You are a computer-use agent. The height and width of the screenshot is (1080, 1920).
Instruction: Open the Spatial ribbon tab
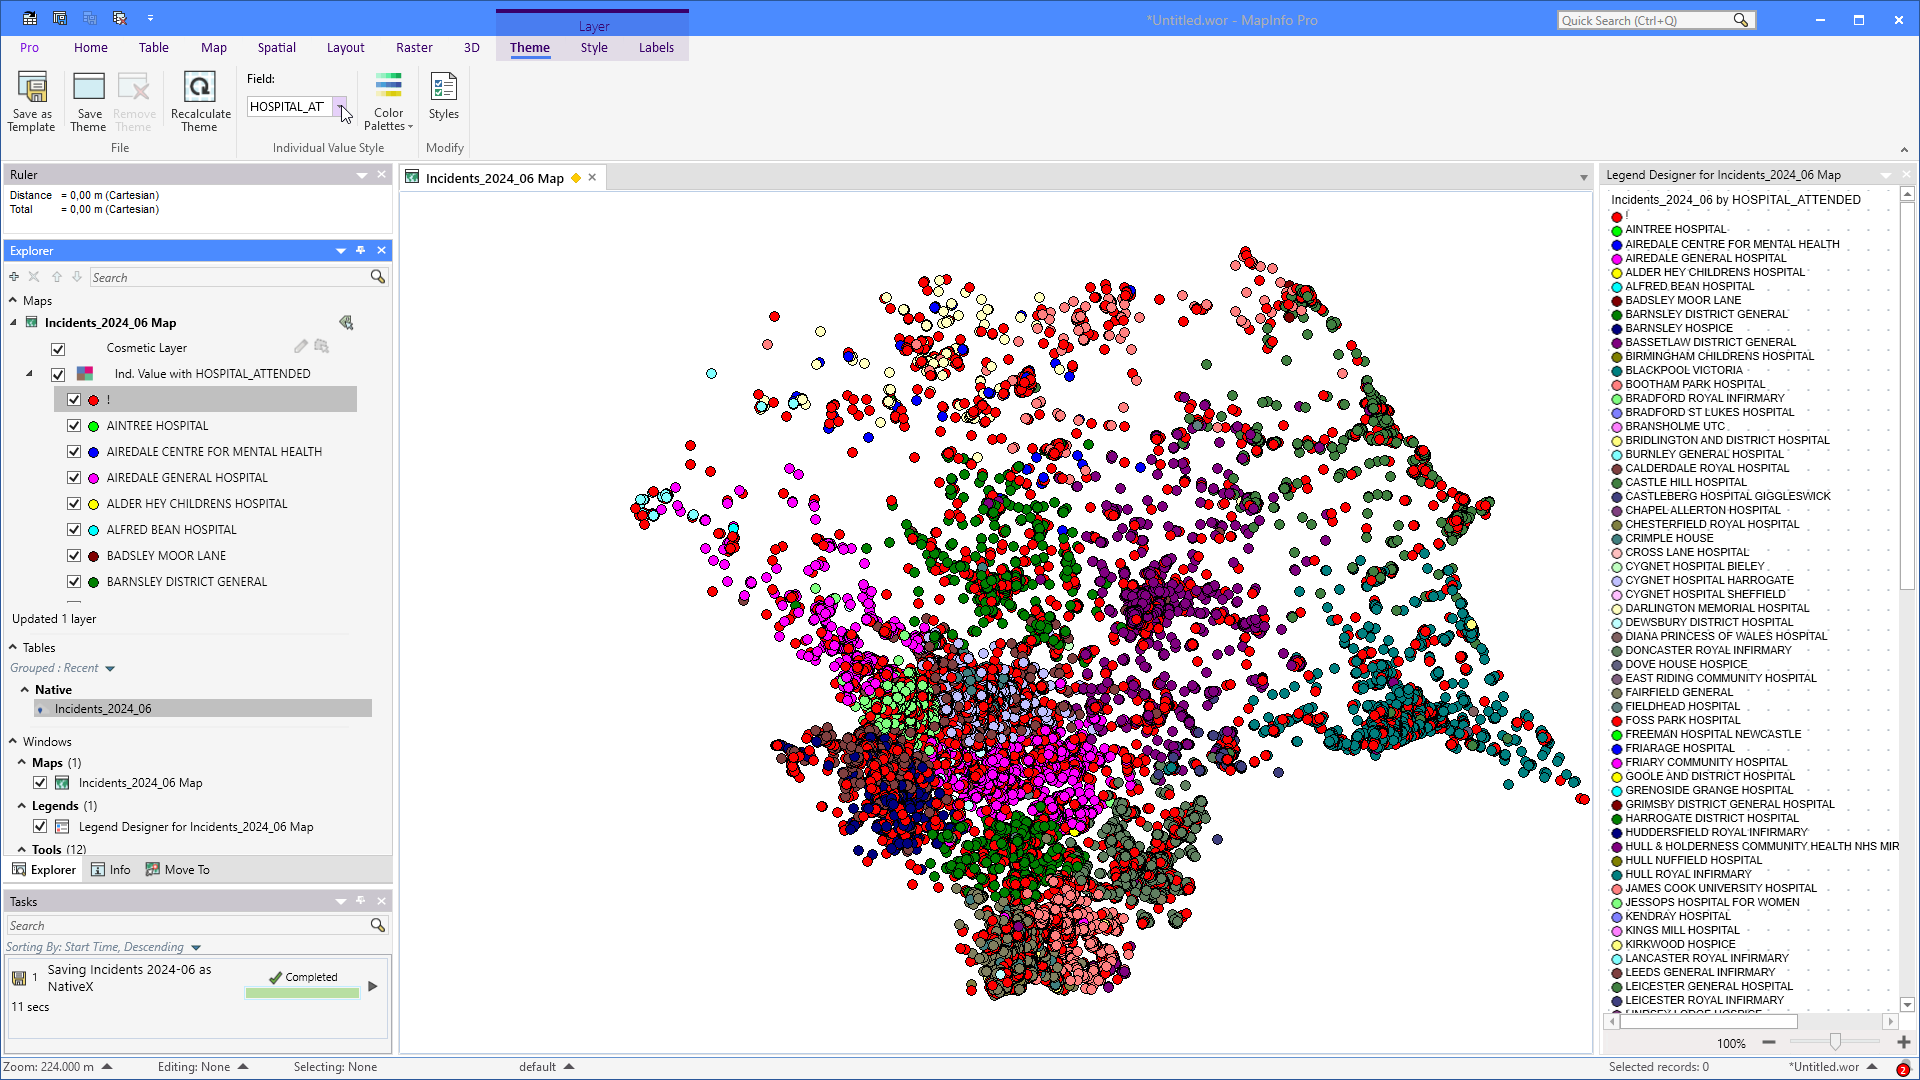tap(276, 47)
